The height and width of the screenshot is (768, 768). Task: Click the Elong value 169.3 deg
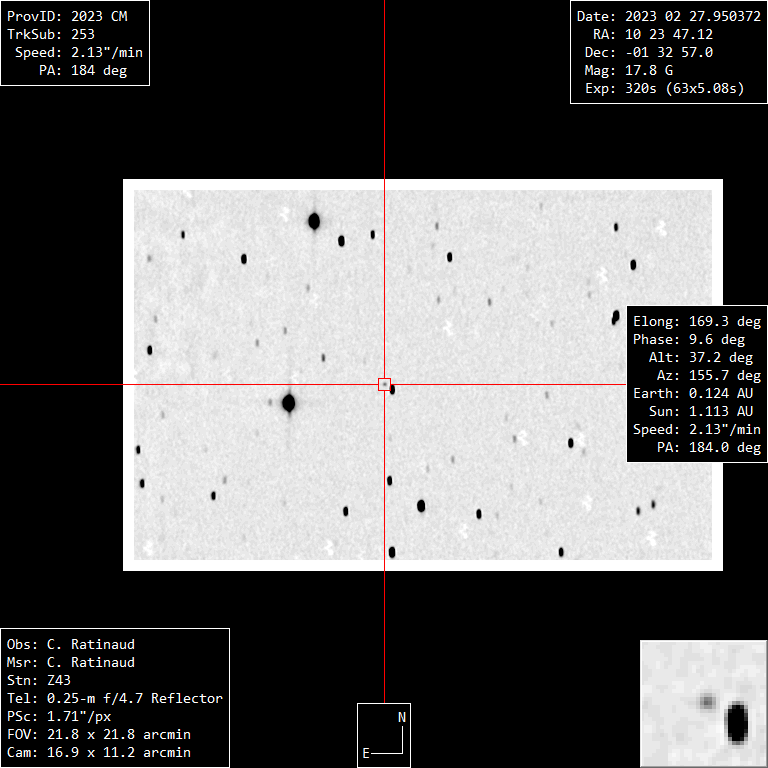pos(724,321)
